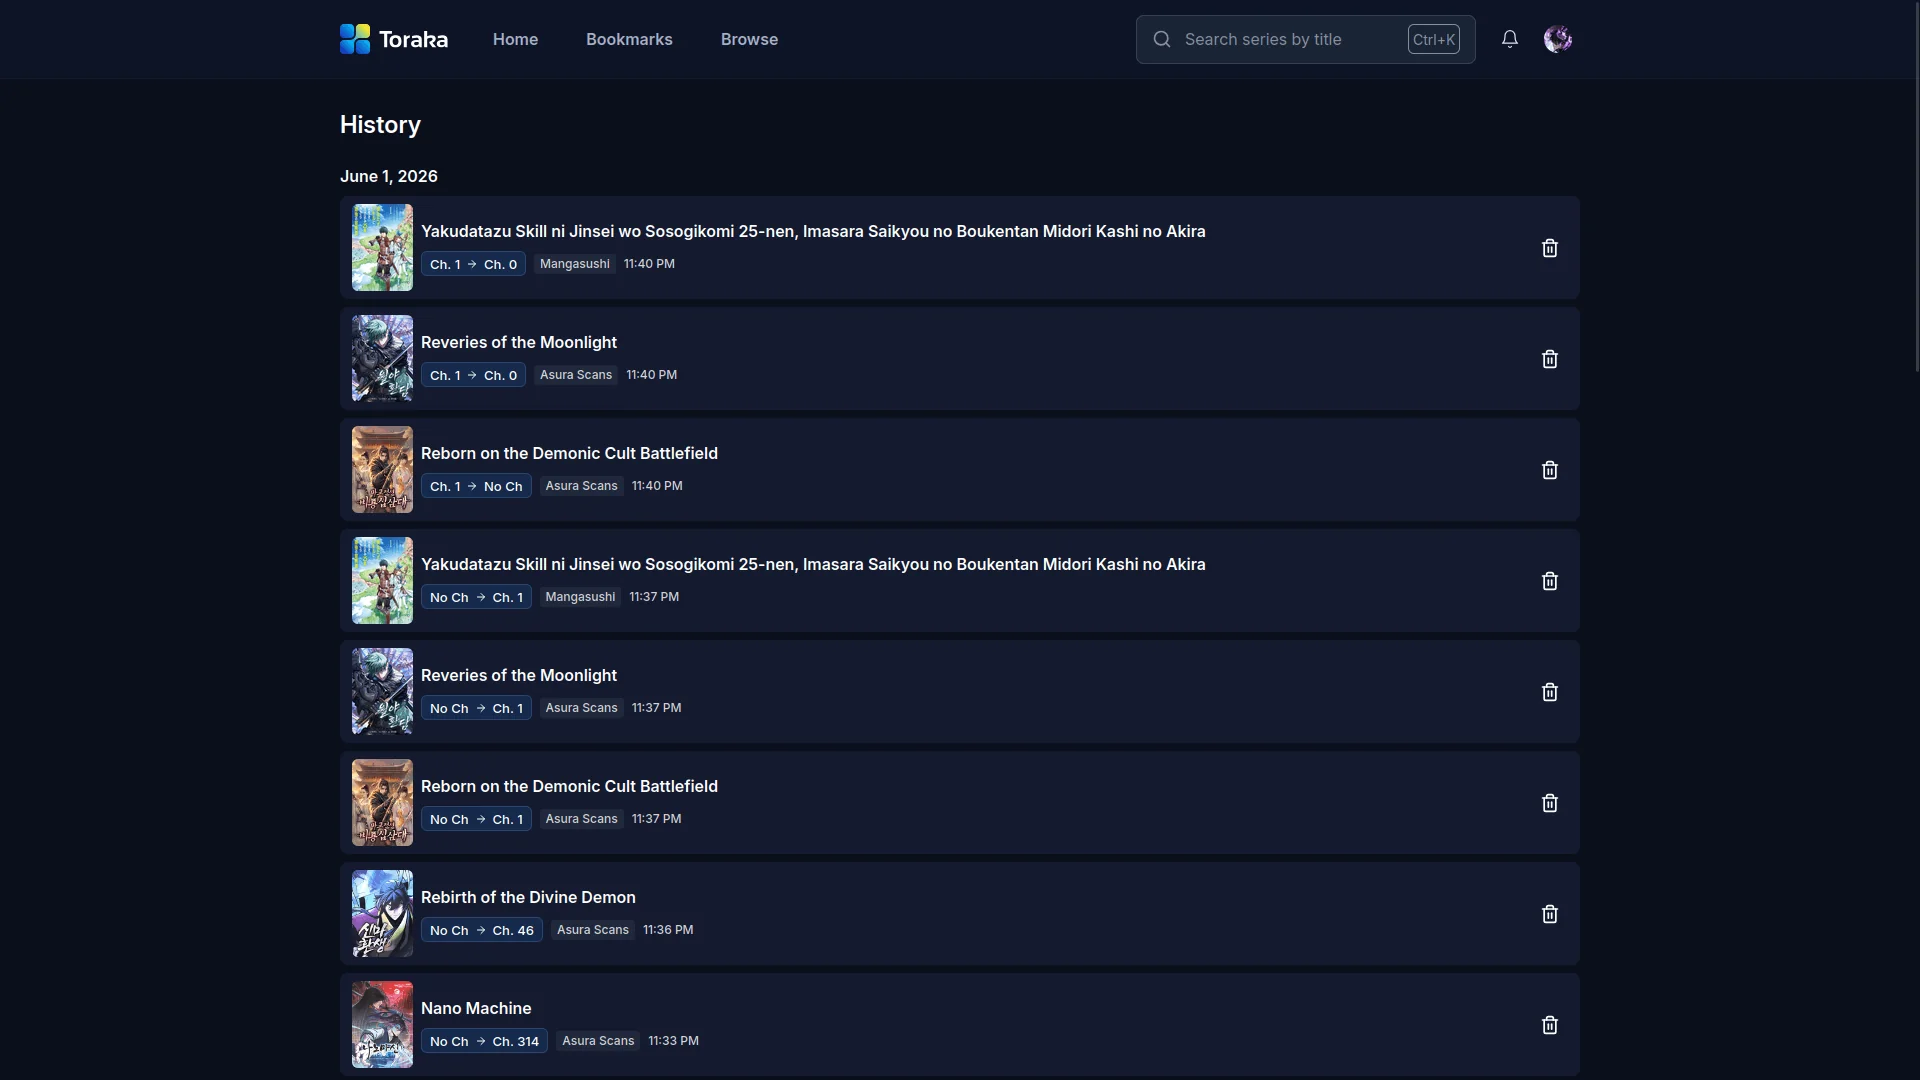Open the Yakudatazu title from 11:40 PM
Viewport: 1920px width, 1080px height.
[x=813, y=231]
